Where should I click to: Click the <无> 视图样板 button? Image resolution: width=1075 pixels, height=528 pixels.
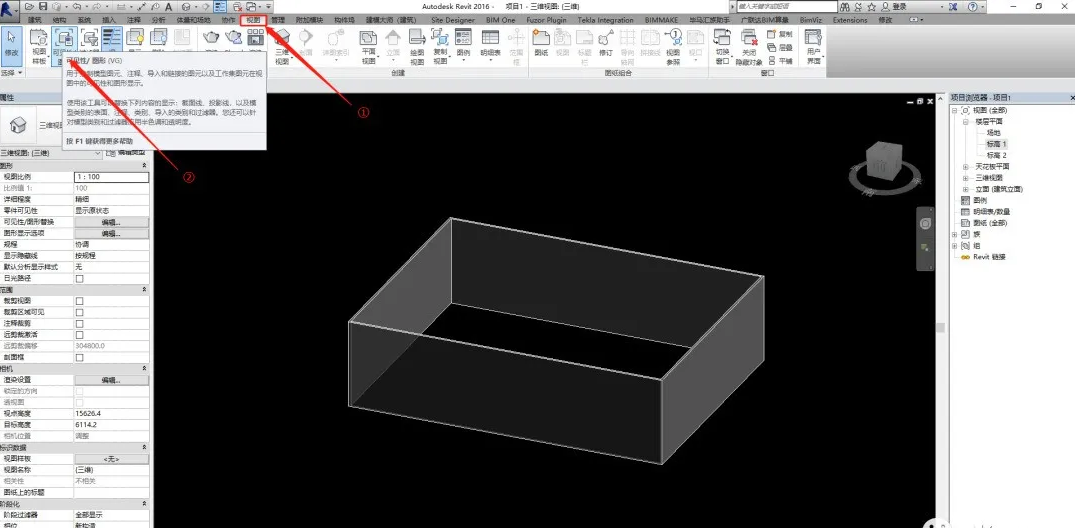point(111,459)
